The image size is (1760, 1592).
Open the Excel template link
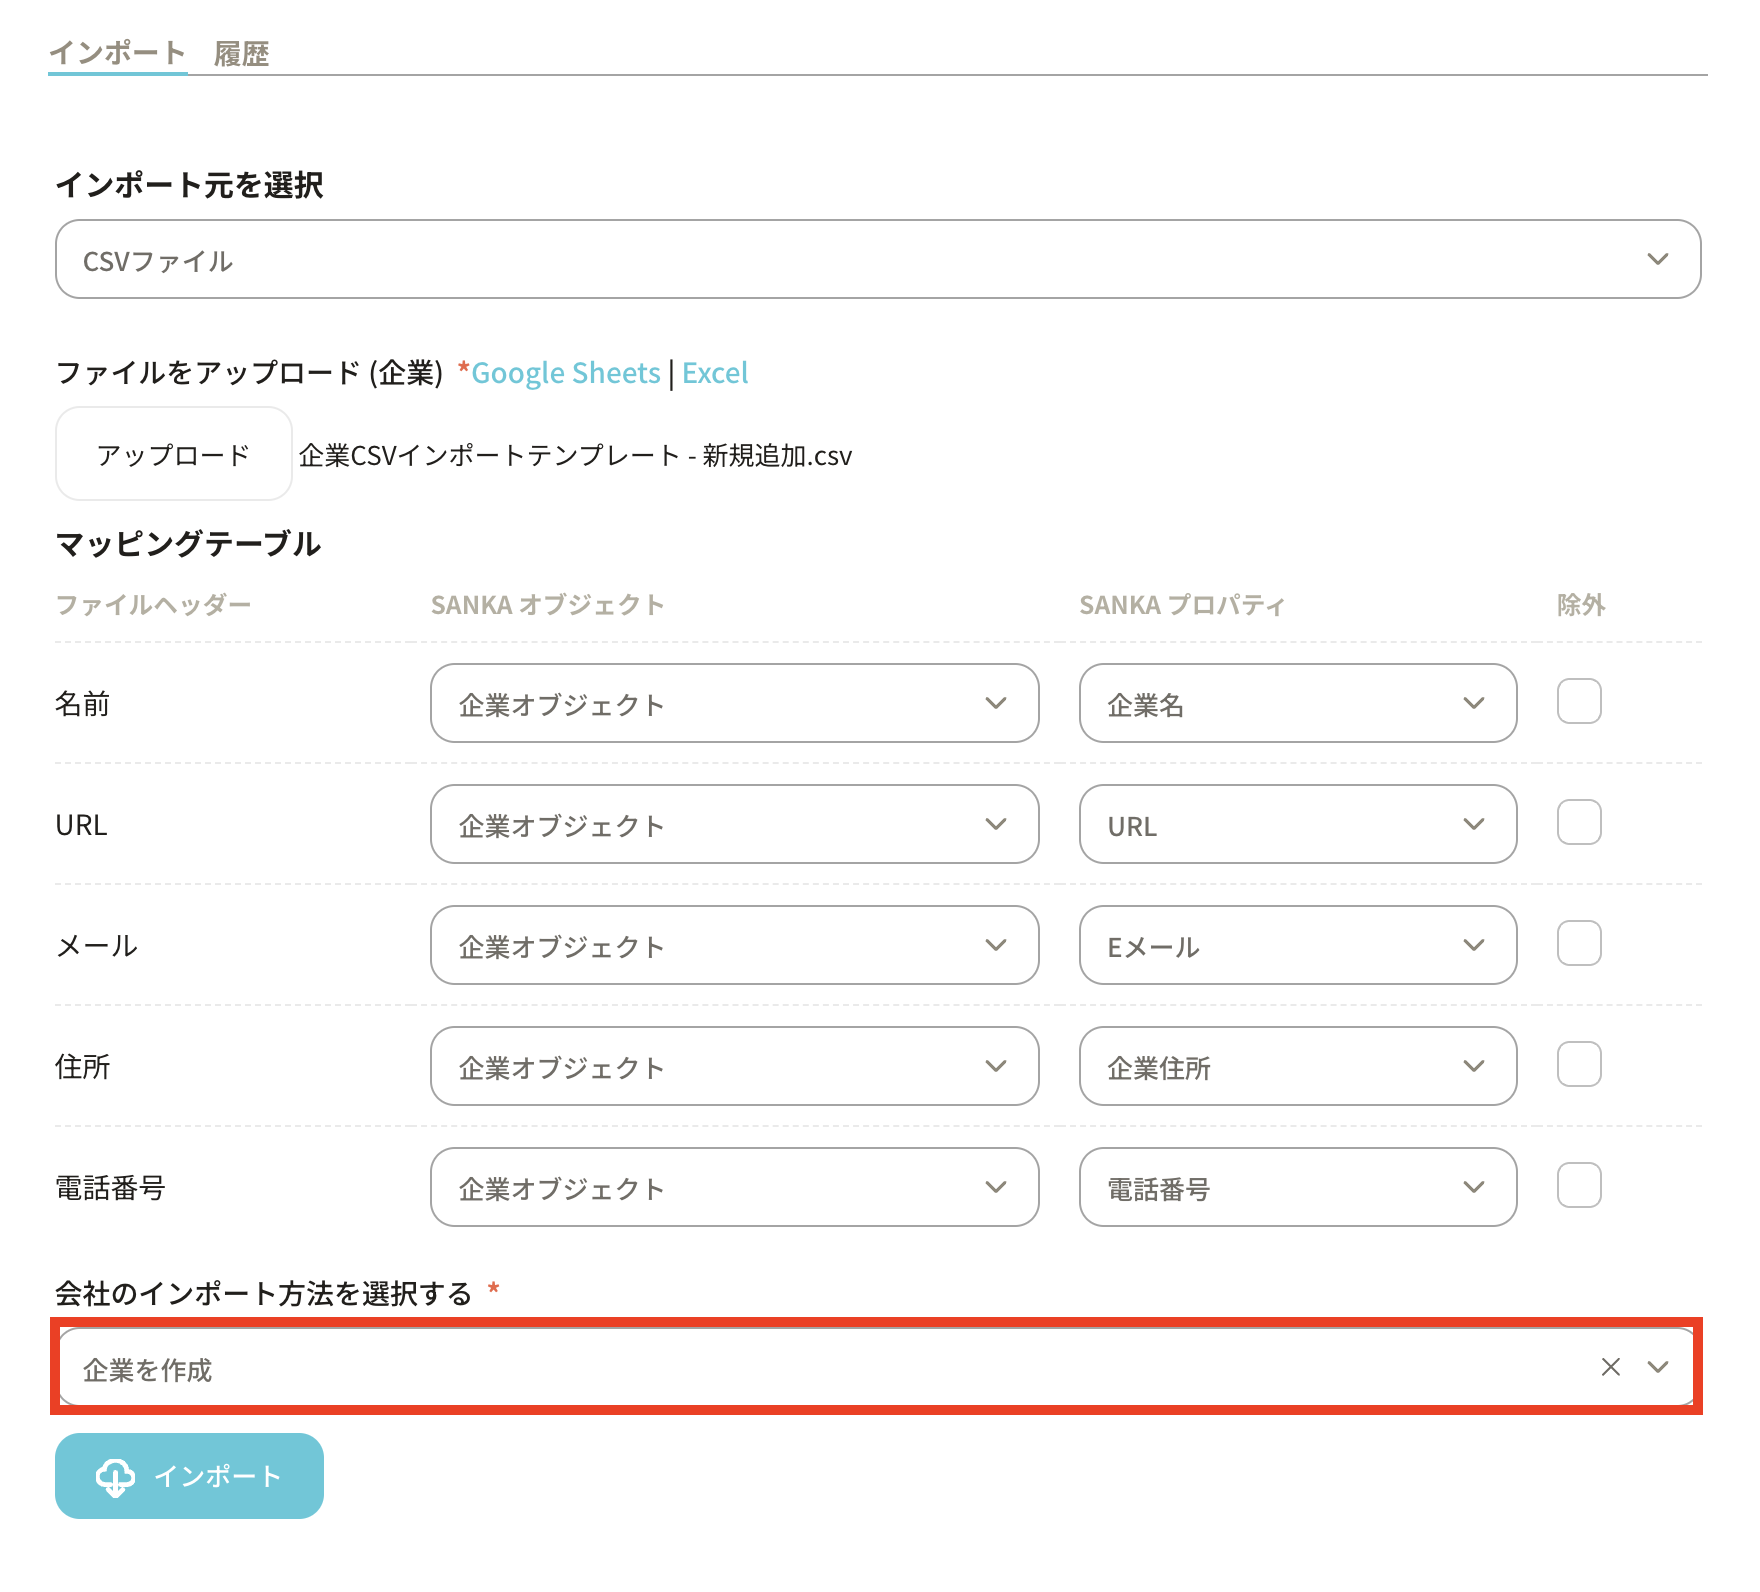point(715,373)
